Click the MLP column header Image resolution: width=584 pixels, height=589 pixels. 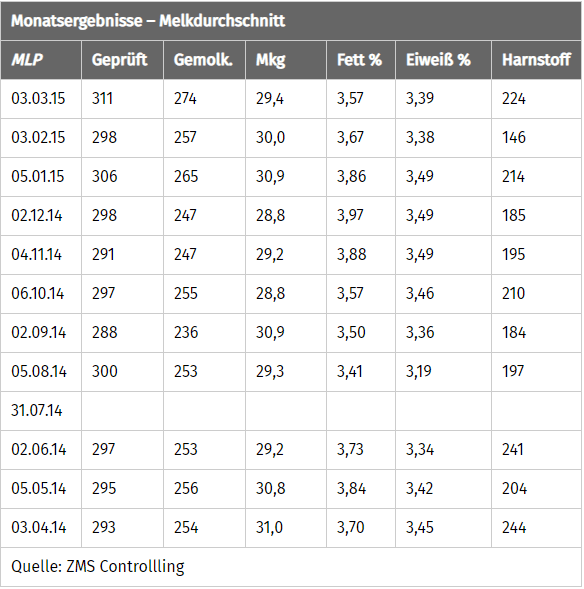[27, 60]
